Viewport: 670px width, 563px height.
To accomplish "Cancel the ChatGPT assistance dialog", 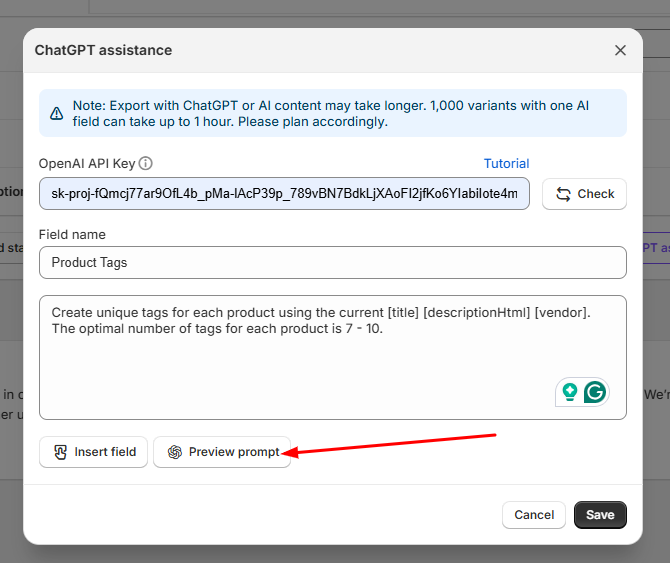I will pyautogui.click(x=534, y=515).
